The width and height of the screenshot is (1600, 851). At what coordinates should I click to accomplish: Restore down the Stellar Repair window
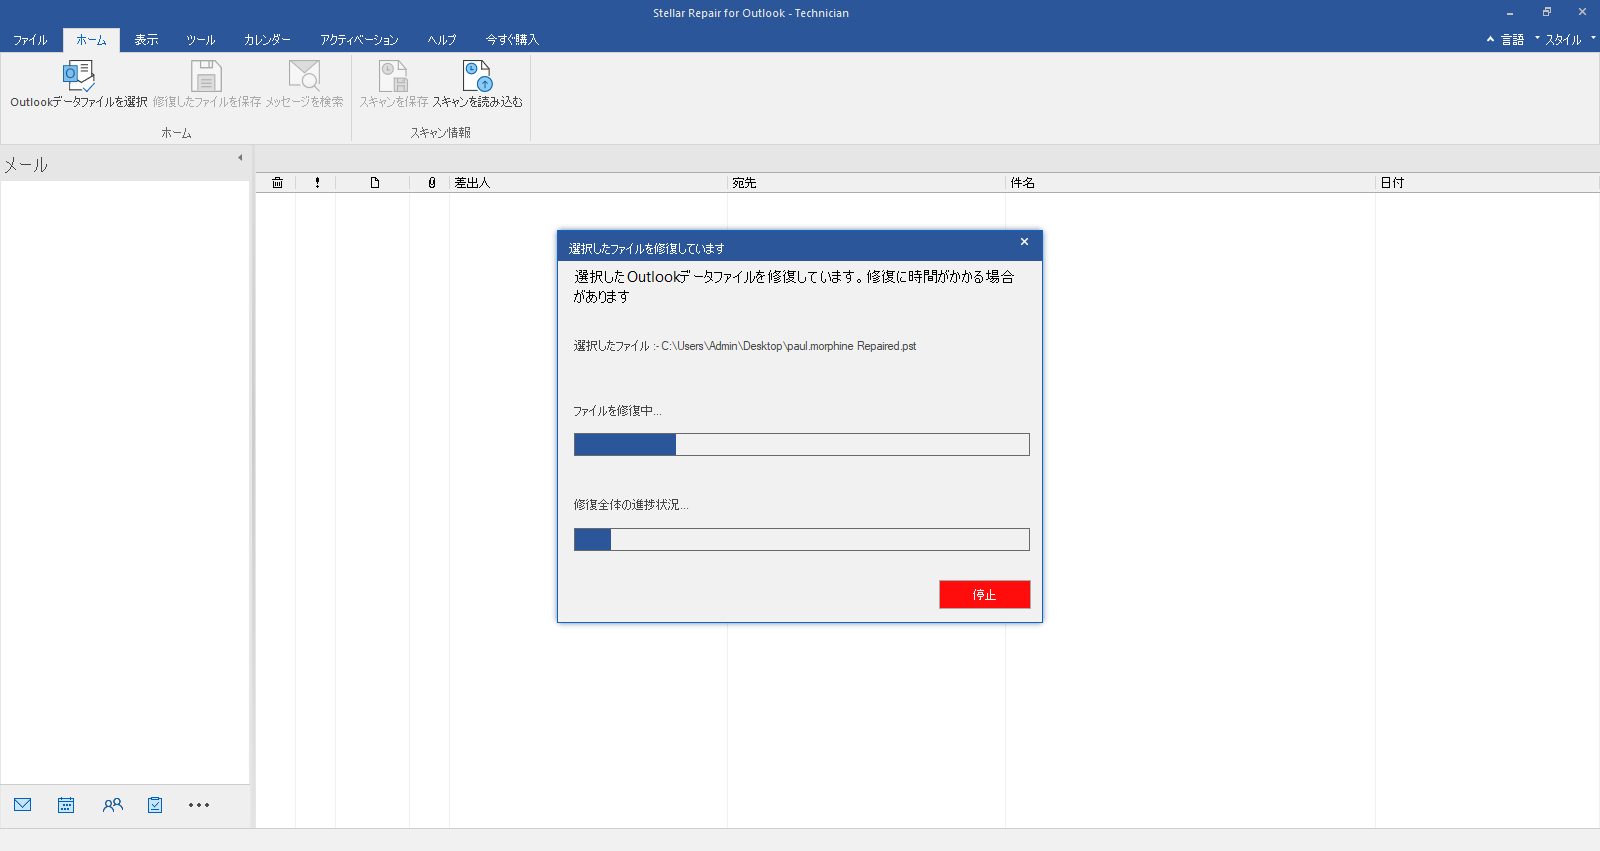1546,13
